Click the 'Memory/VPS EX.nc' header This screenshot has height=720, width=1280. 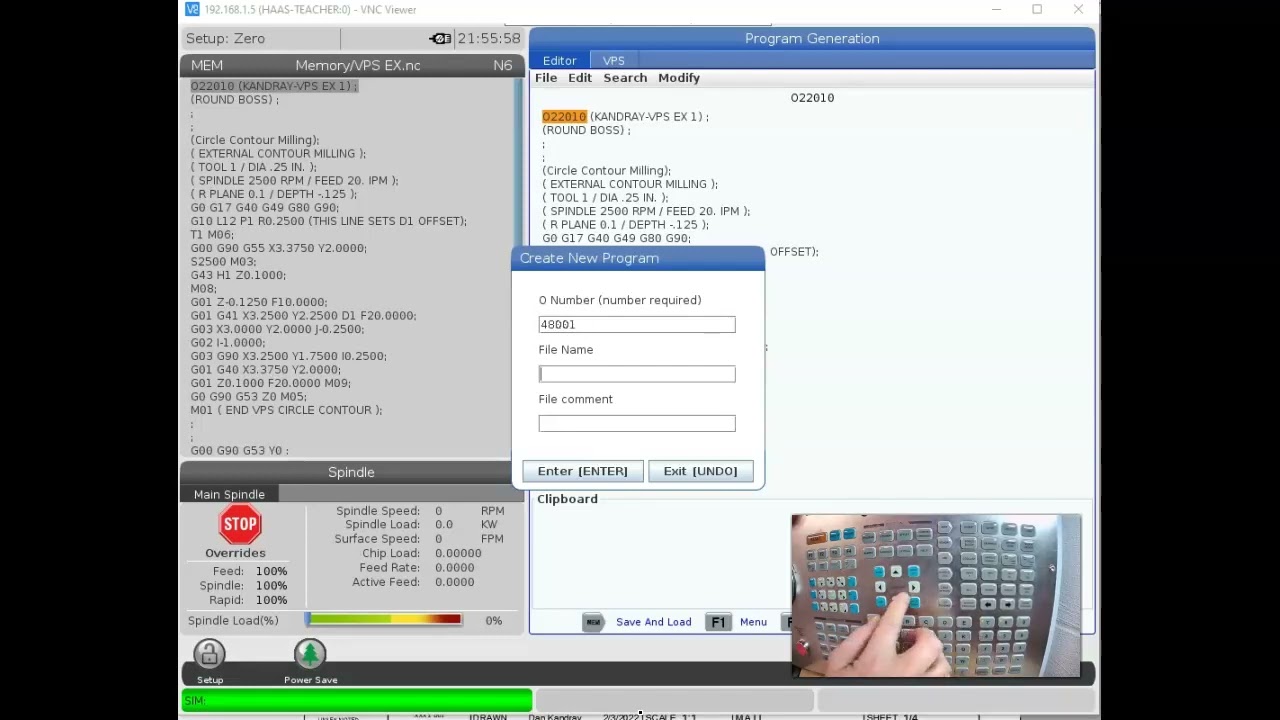[358, 65]
